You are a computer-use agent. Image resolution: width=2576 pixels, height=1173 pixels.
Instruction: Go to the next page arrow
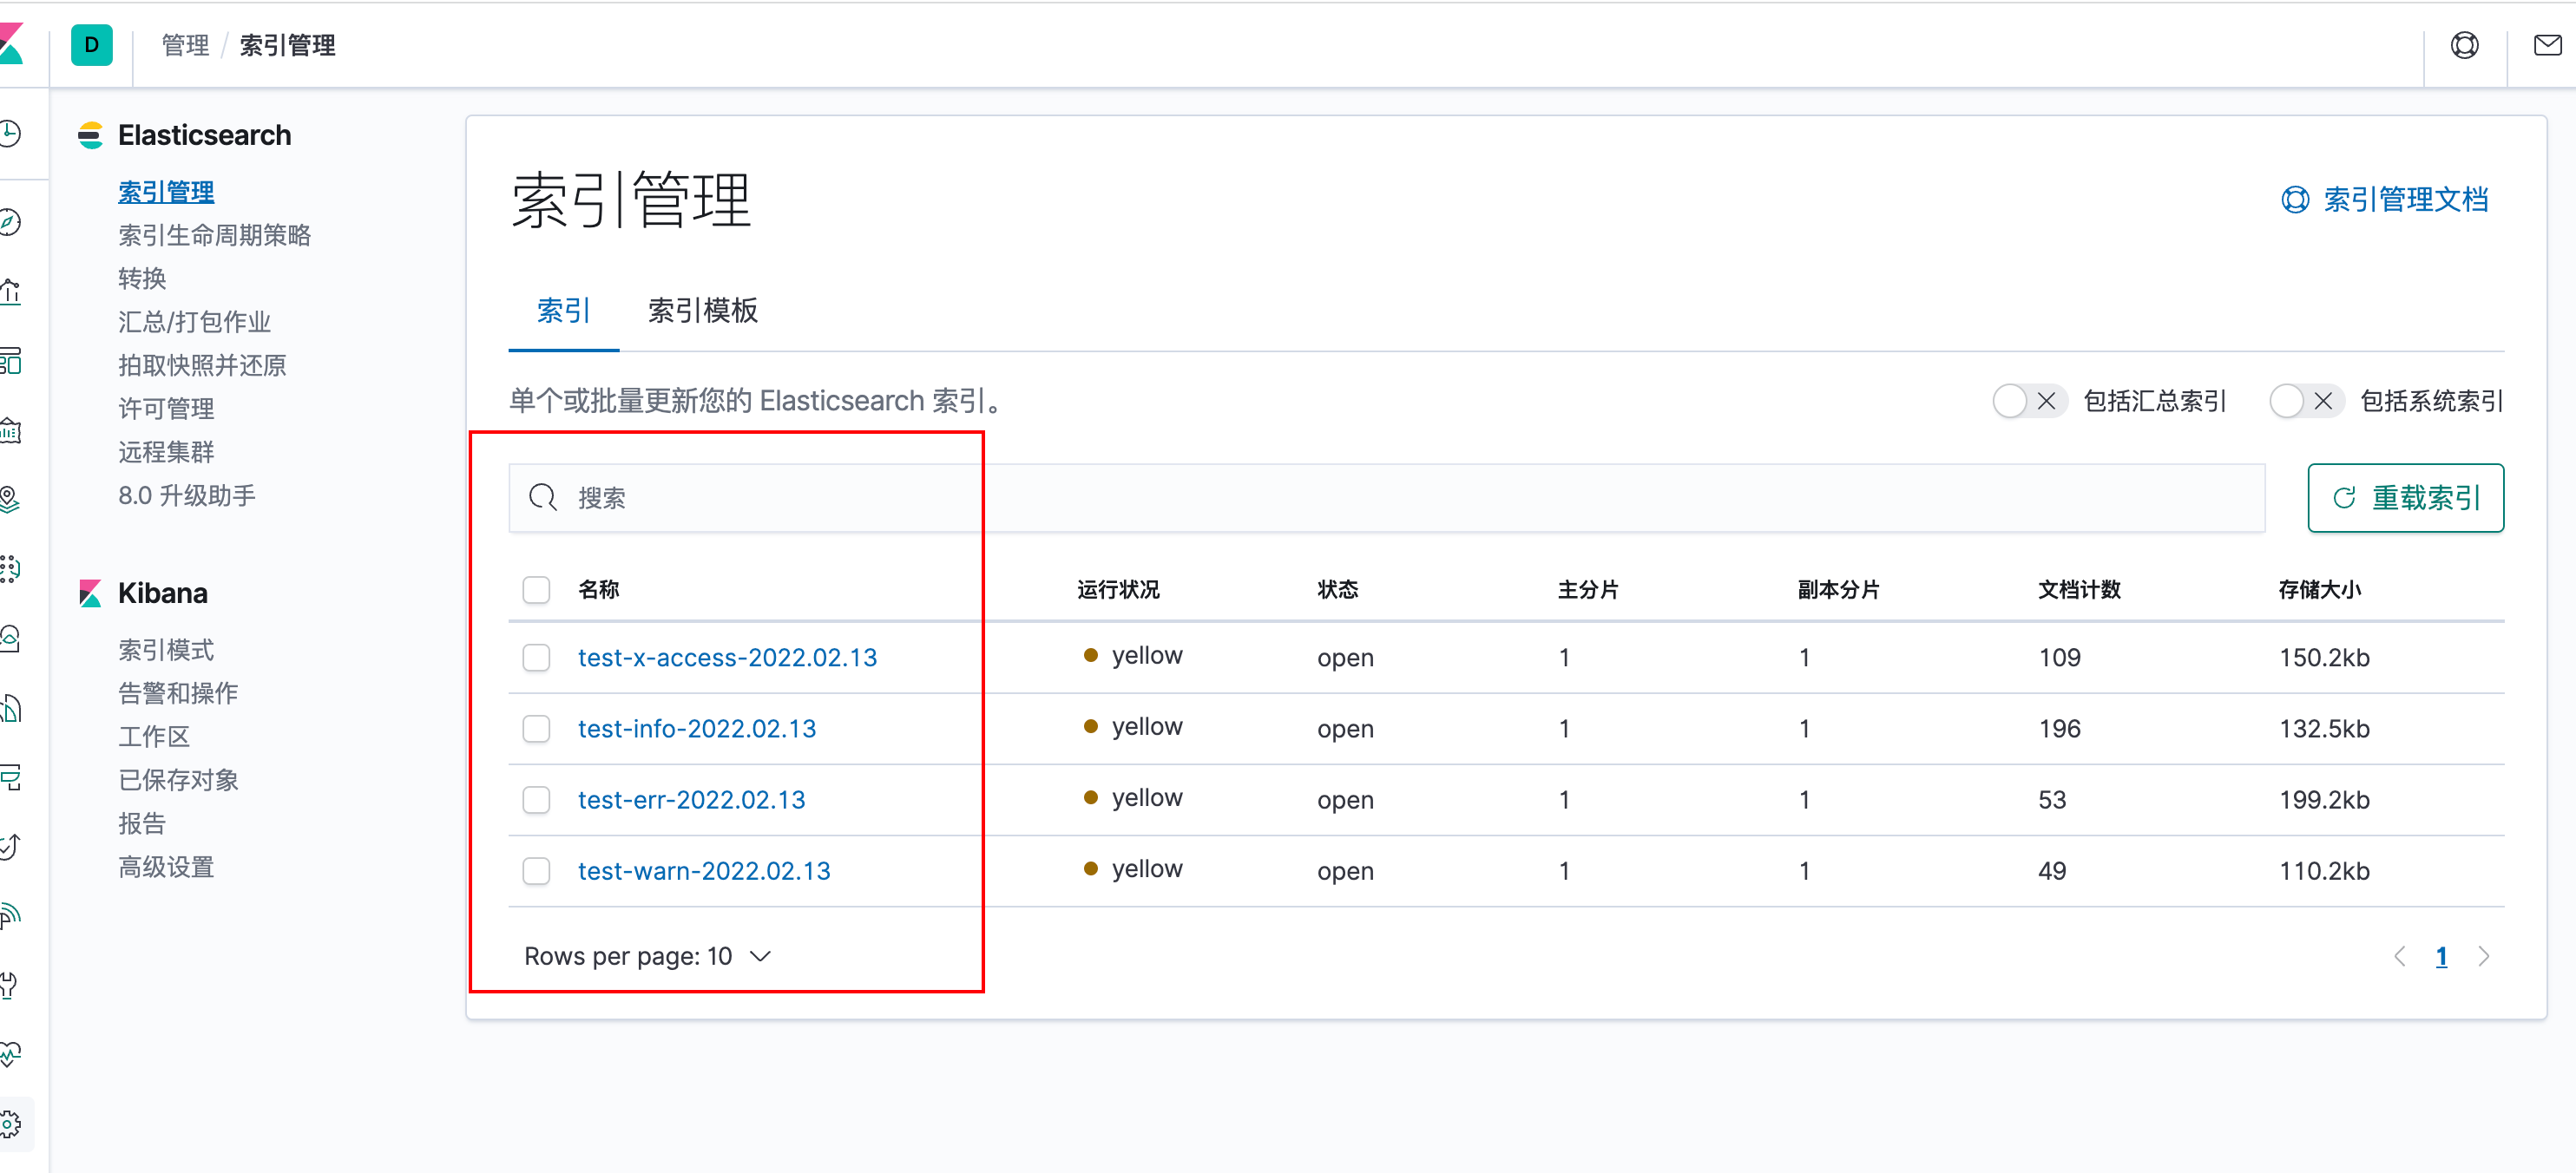point(2484,956)
